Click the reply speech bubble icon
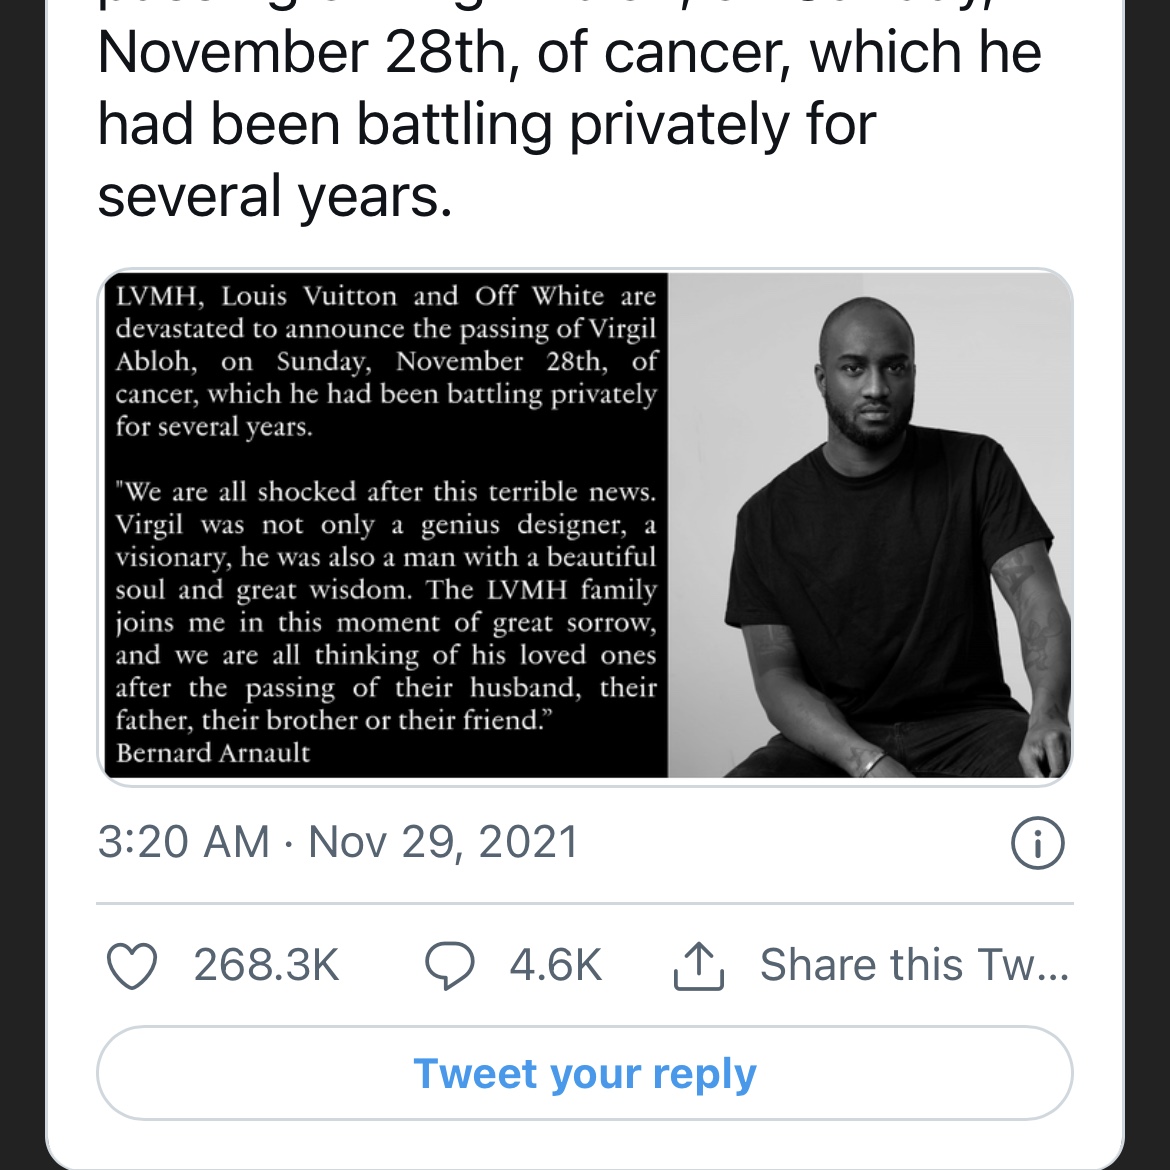Image resolution: width=1170 pixels, height=1170 pixels. [449, 966]
